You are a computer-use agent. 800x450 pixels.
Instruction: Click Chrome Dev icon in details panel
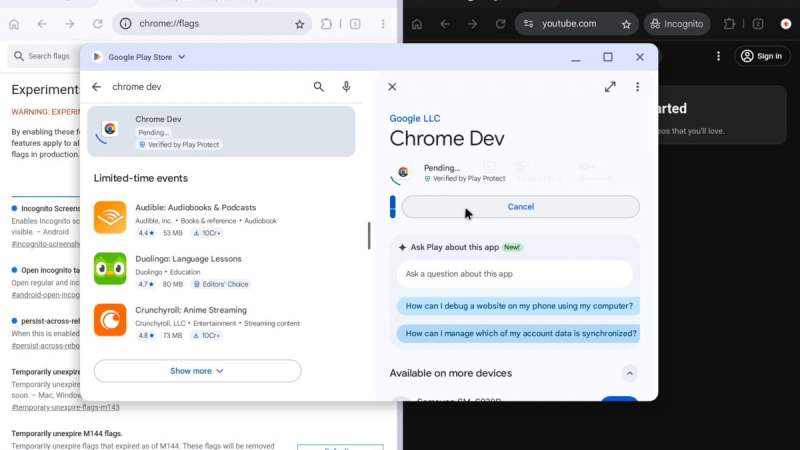click(403, 172)
